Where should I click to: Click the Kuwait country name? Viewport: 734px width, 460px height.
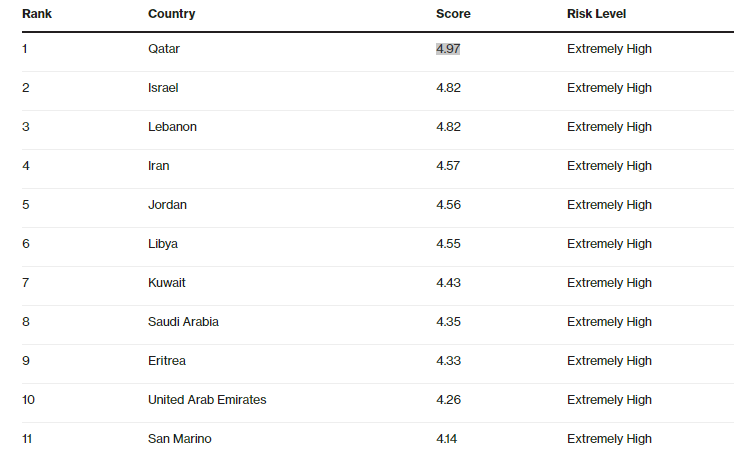click(167, 283)
